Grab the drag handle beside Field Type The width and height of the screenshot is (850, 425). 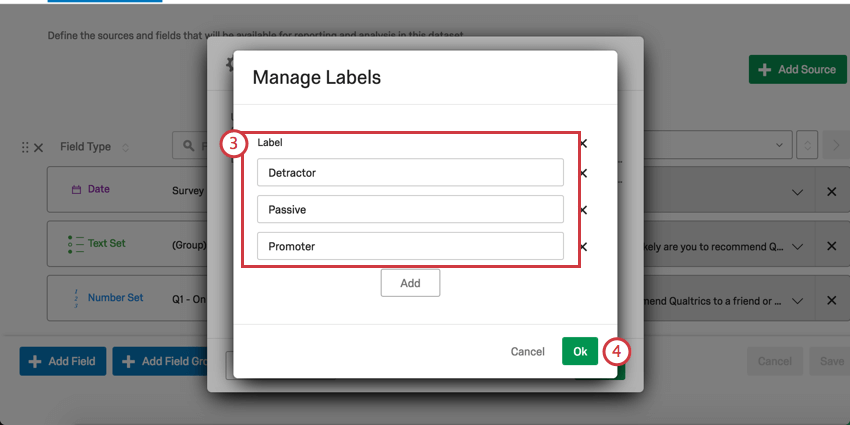pos(25,147)
